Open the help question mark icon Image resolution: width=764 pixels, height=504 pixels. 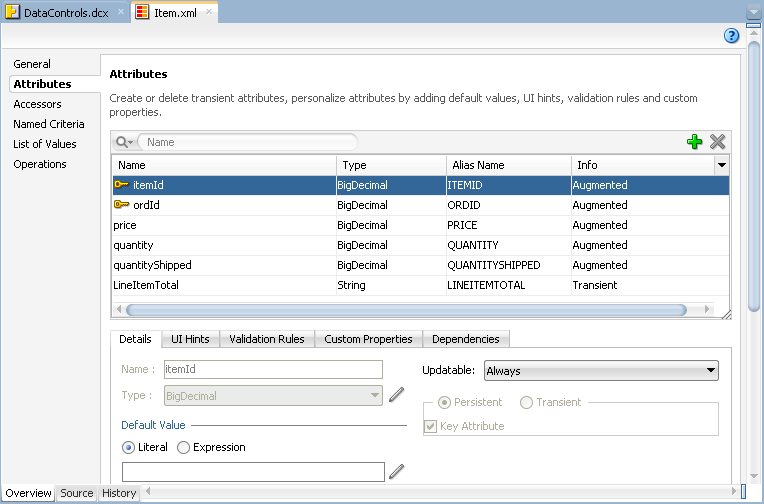(x=731, y=36)
